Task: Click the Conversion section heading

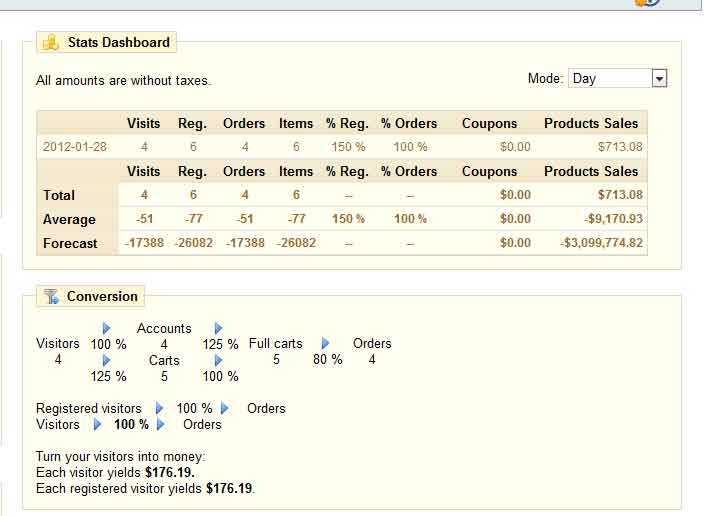Action: click(x=102, y=296)
